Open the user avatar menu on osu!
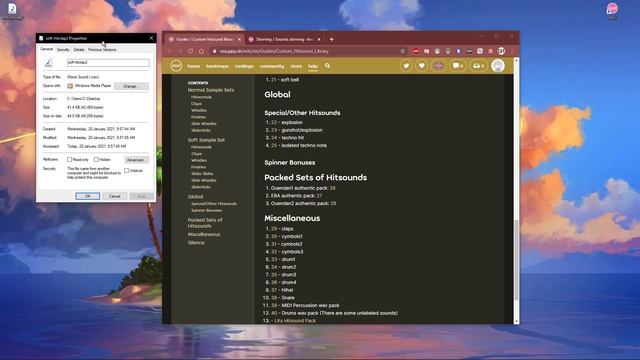 (x=498, y=66)
